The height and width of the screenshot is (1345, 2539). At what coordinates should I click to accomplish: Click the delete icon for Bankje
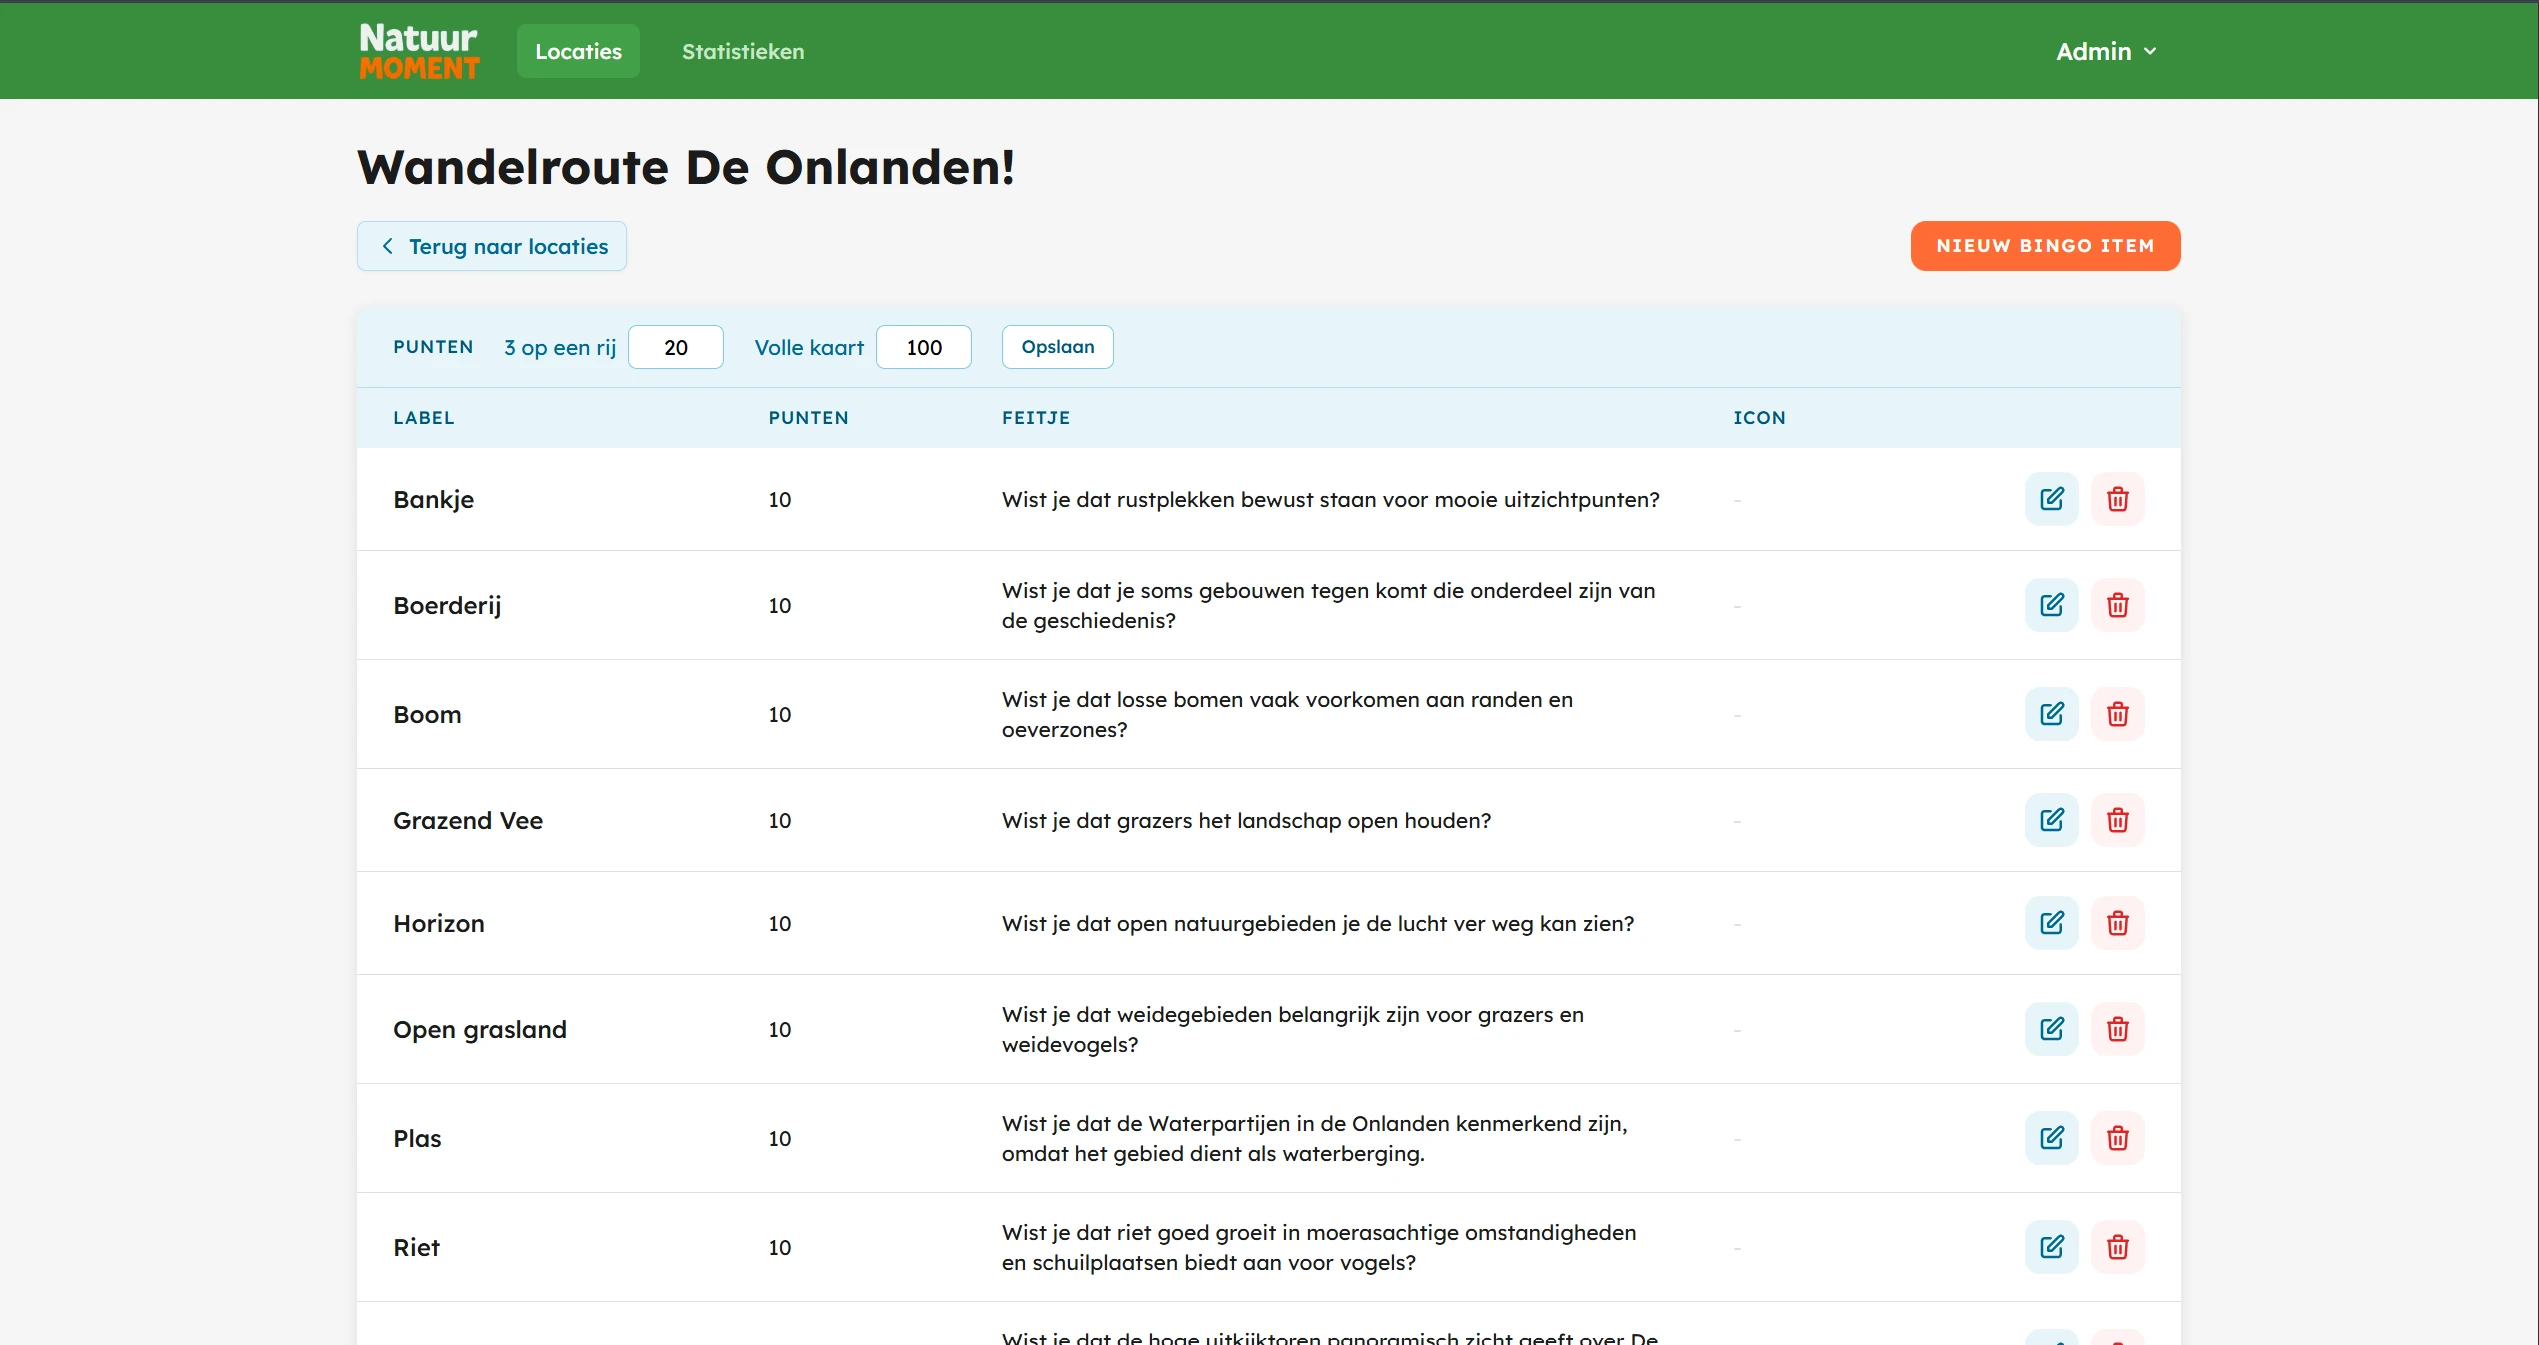(x=2118, y=498)
